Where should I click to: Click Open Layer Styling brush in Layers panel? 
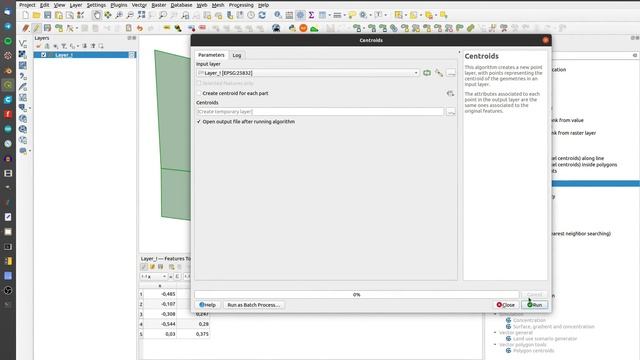click(x=39, y=46)
